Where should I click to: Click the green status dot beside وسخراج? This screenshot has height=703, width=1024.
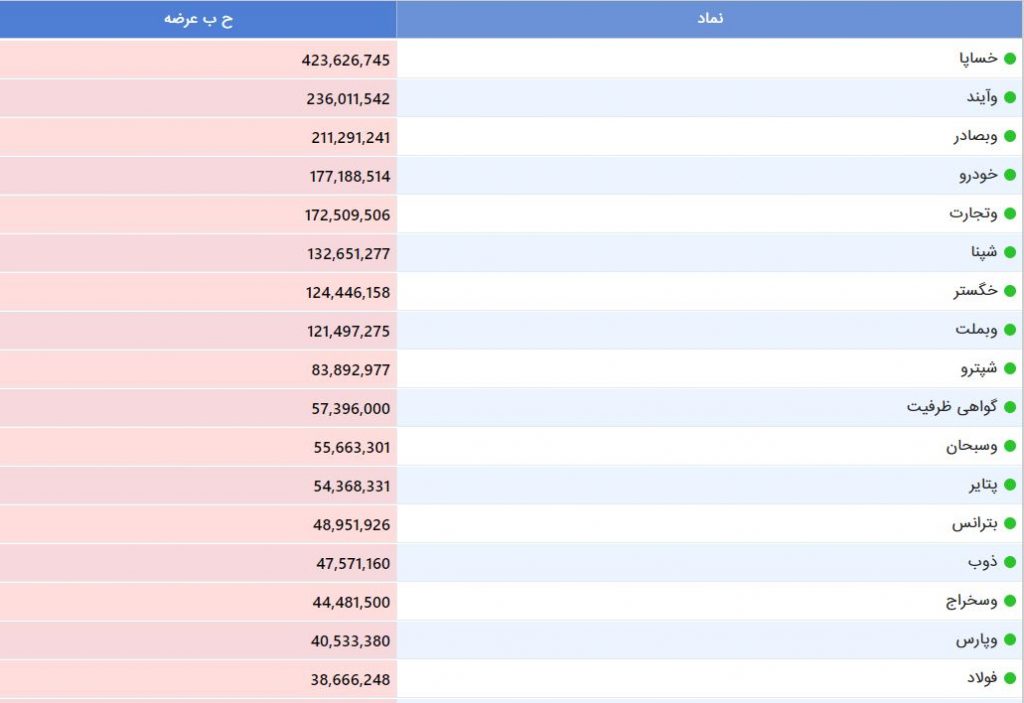pyautogui.click(x=1010, y=601)
